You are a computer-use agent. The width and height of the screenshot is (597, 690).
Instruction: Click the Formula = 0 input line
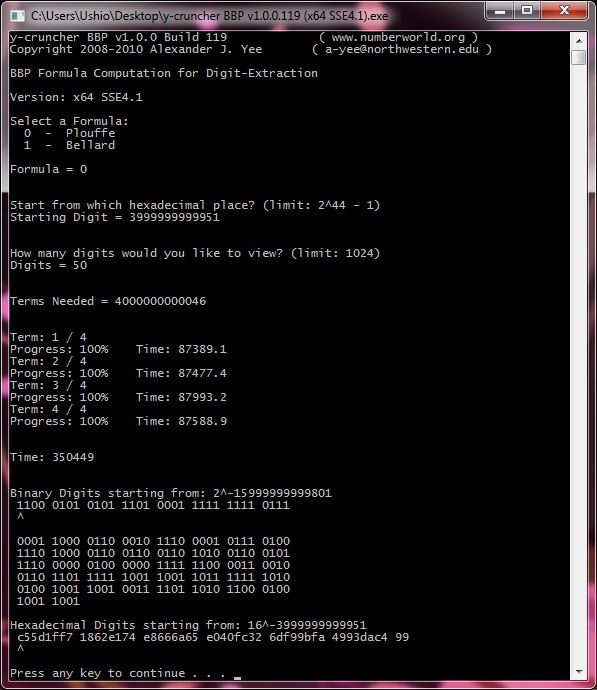tap(48, 169)
